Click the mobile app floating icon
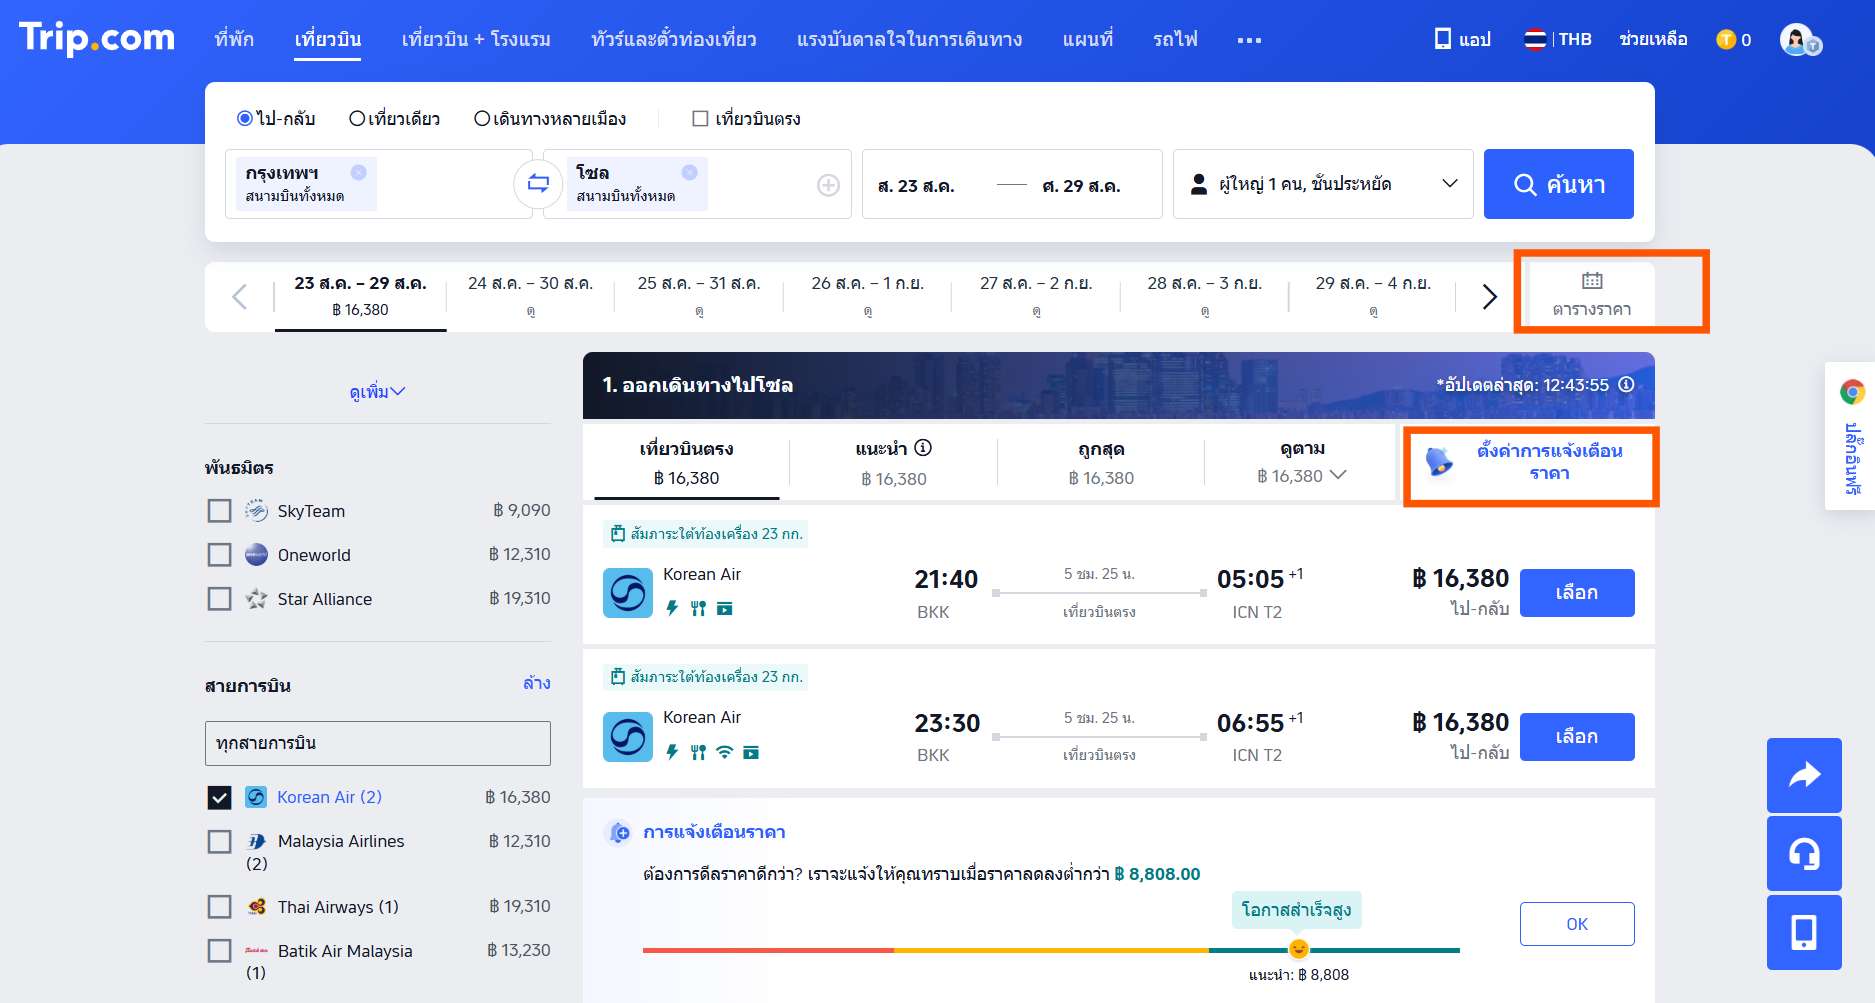The height and width of the screenshot is (1003, 1875). pyautogui.click(x=1803, y=933)
